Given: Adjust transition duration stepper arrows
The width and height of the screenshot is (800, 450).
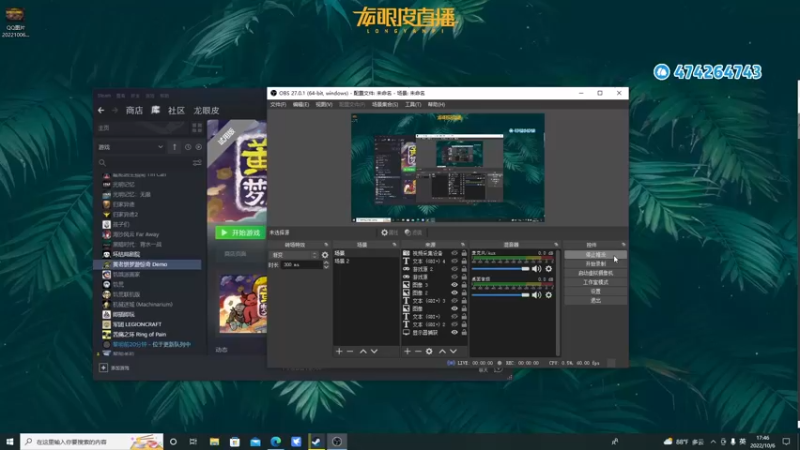Looking at the screenshot, I should coord(326,265).
